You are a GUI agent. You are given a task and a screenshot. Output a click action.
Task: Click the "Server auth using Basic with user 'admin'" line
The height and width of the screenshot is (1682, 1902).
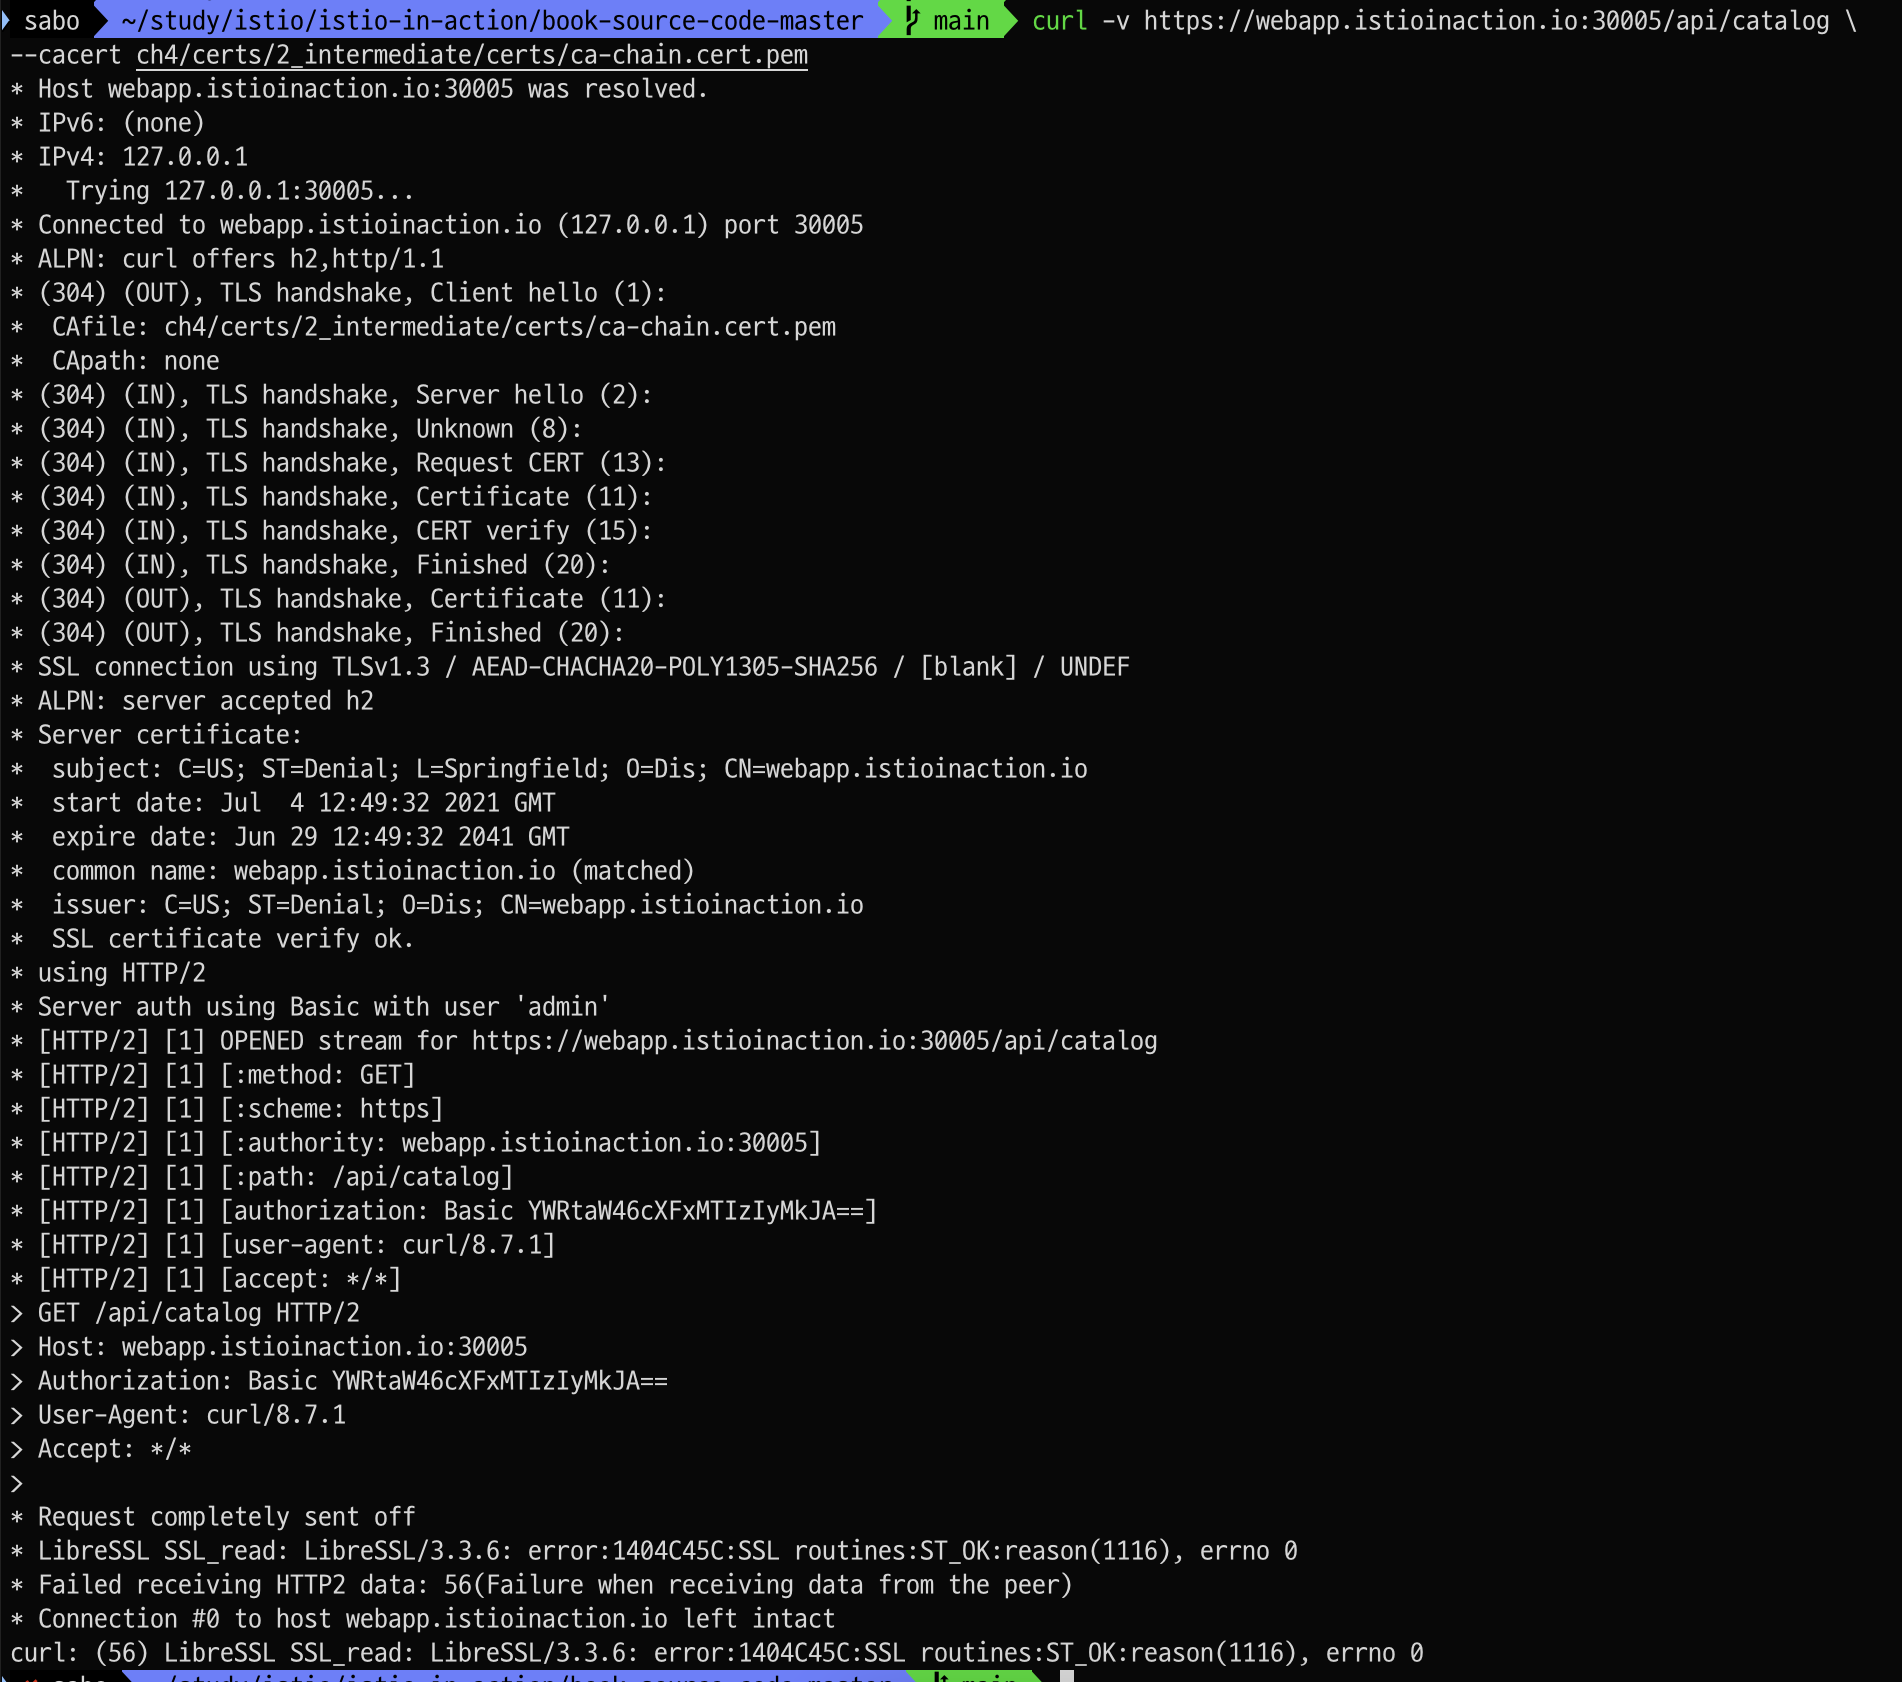310,1007
